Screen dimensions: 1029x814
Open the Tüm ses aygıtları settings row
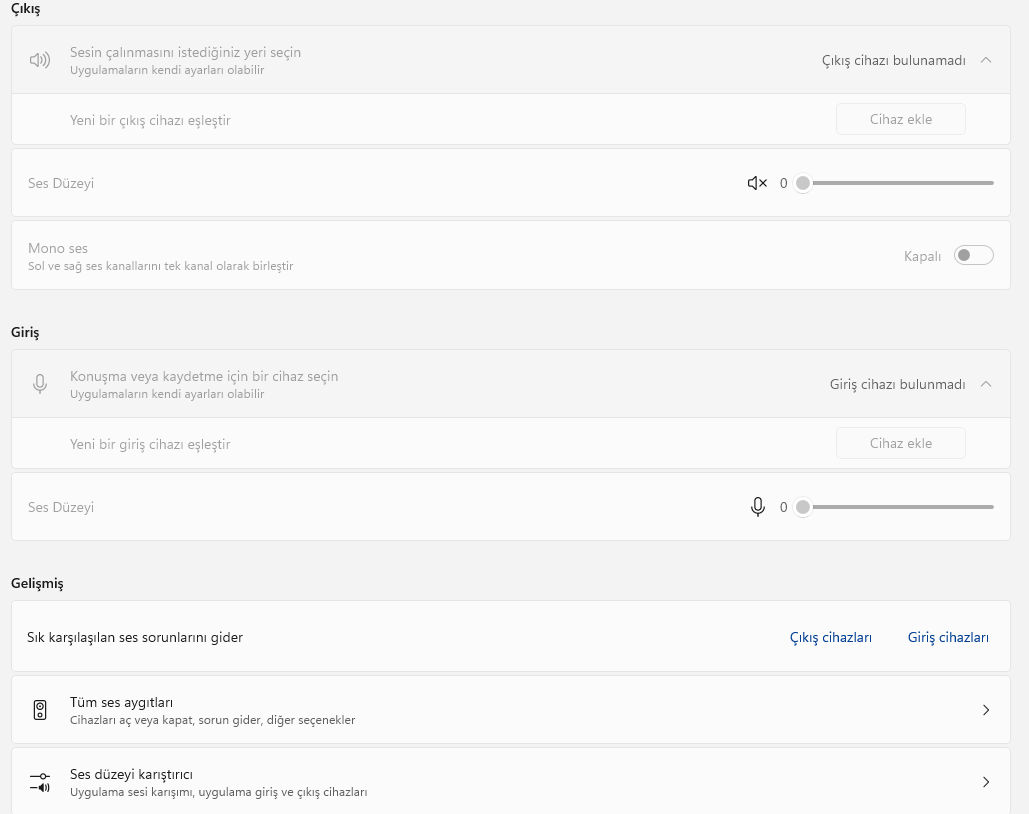pyautogui.click(x=500, y=710)
